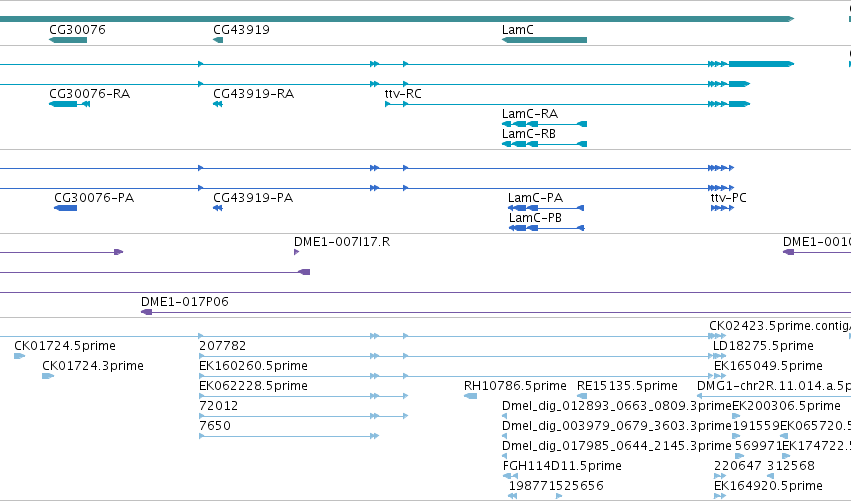Click the 312568 feature label
The width and height of the screenshot is (851, 501).
(x=791, y=466)
